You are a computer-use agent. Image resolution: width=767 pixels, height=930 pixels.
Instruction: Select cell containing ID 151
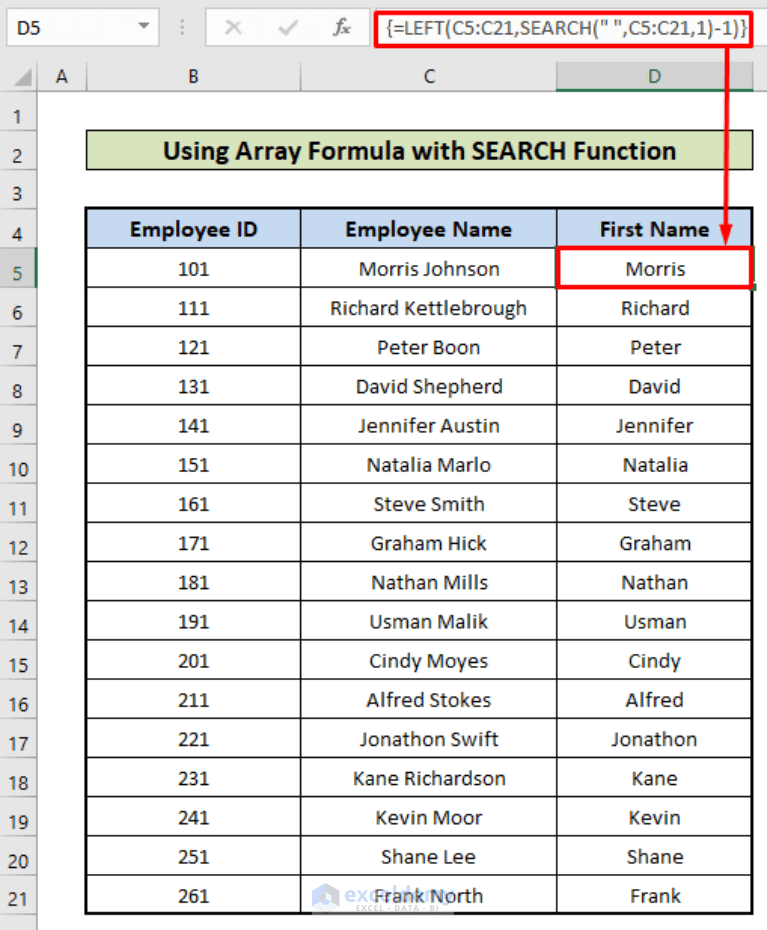point(193,464)
